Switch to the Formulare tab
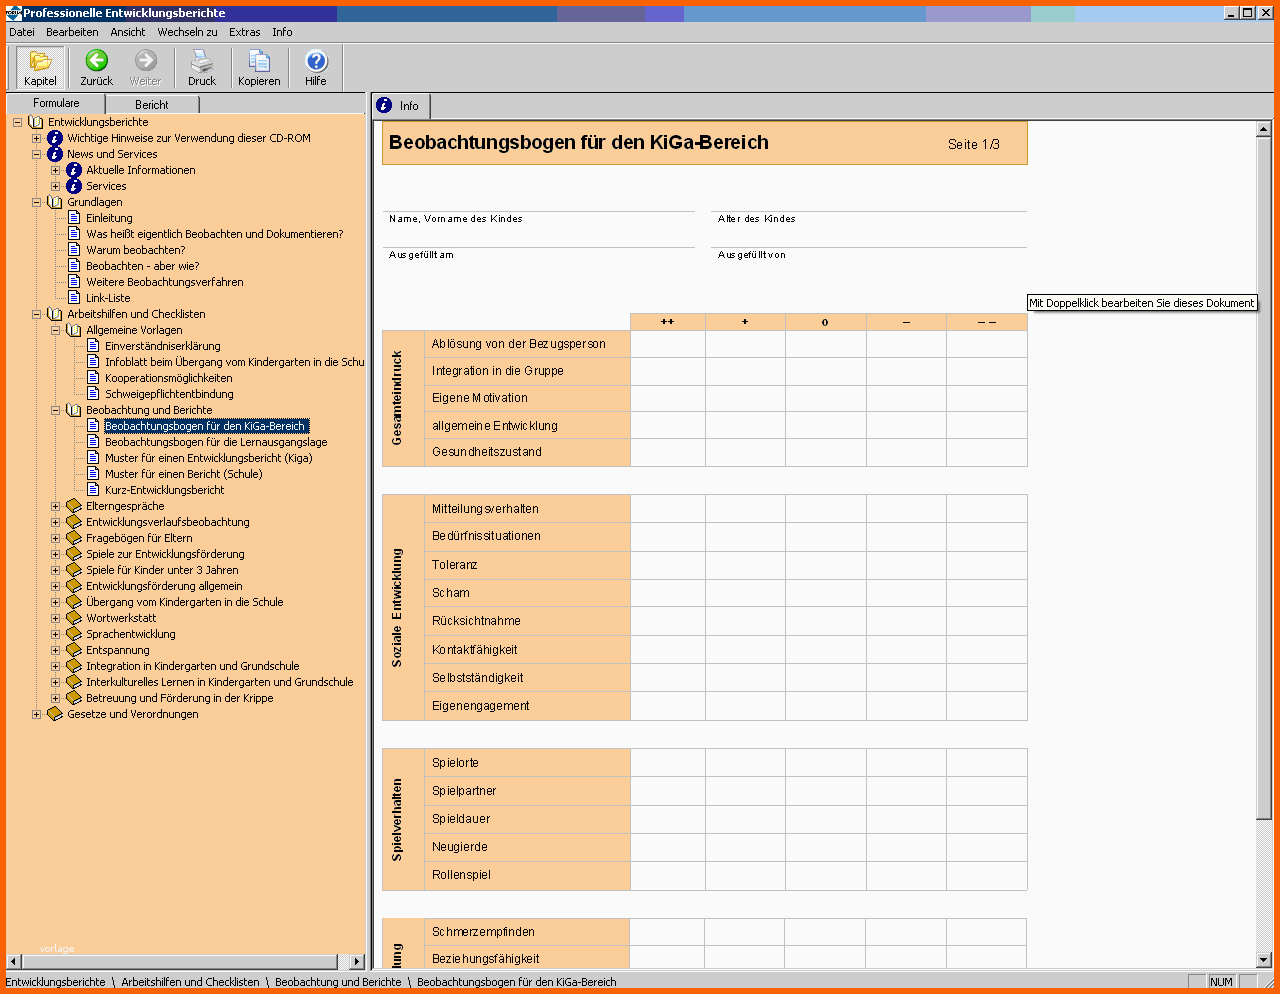This screenshot has width=1280, height=994. [56, 103]
